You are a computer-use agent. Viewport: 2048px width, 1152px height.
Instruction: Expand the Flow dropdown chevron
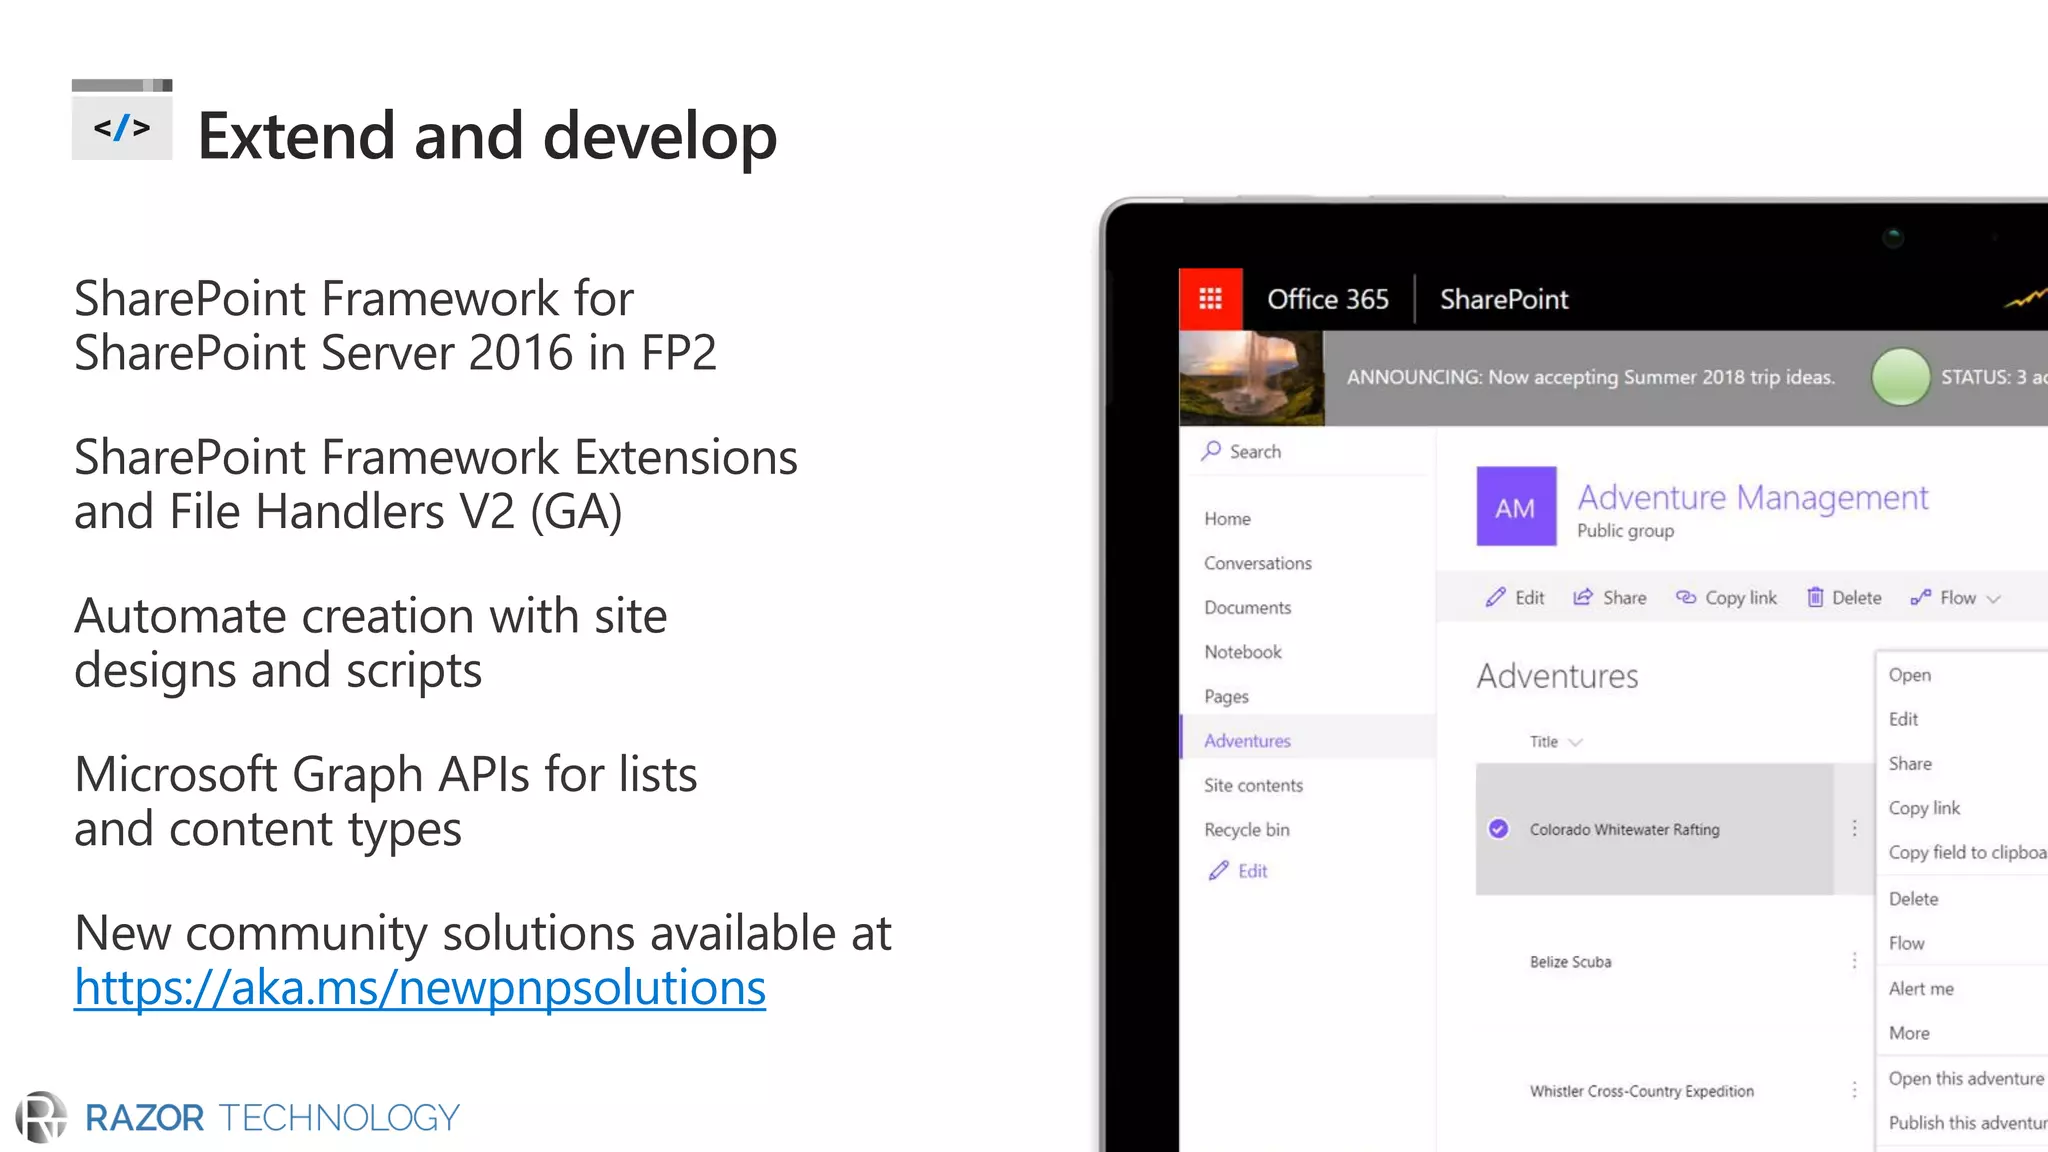[x=1993, y=599]
